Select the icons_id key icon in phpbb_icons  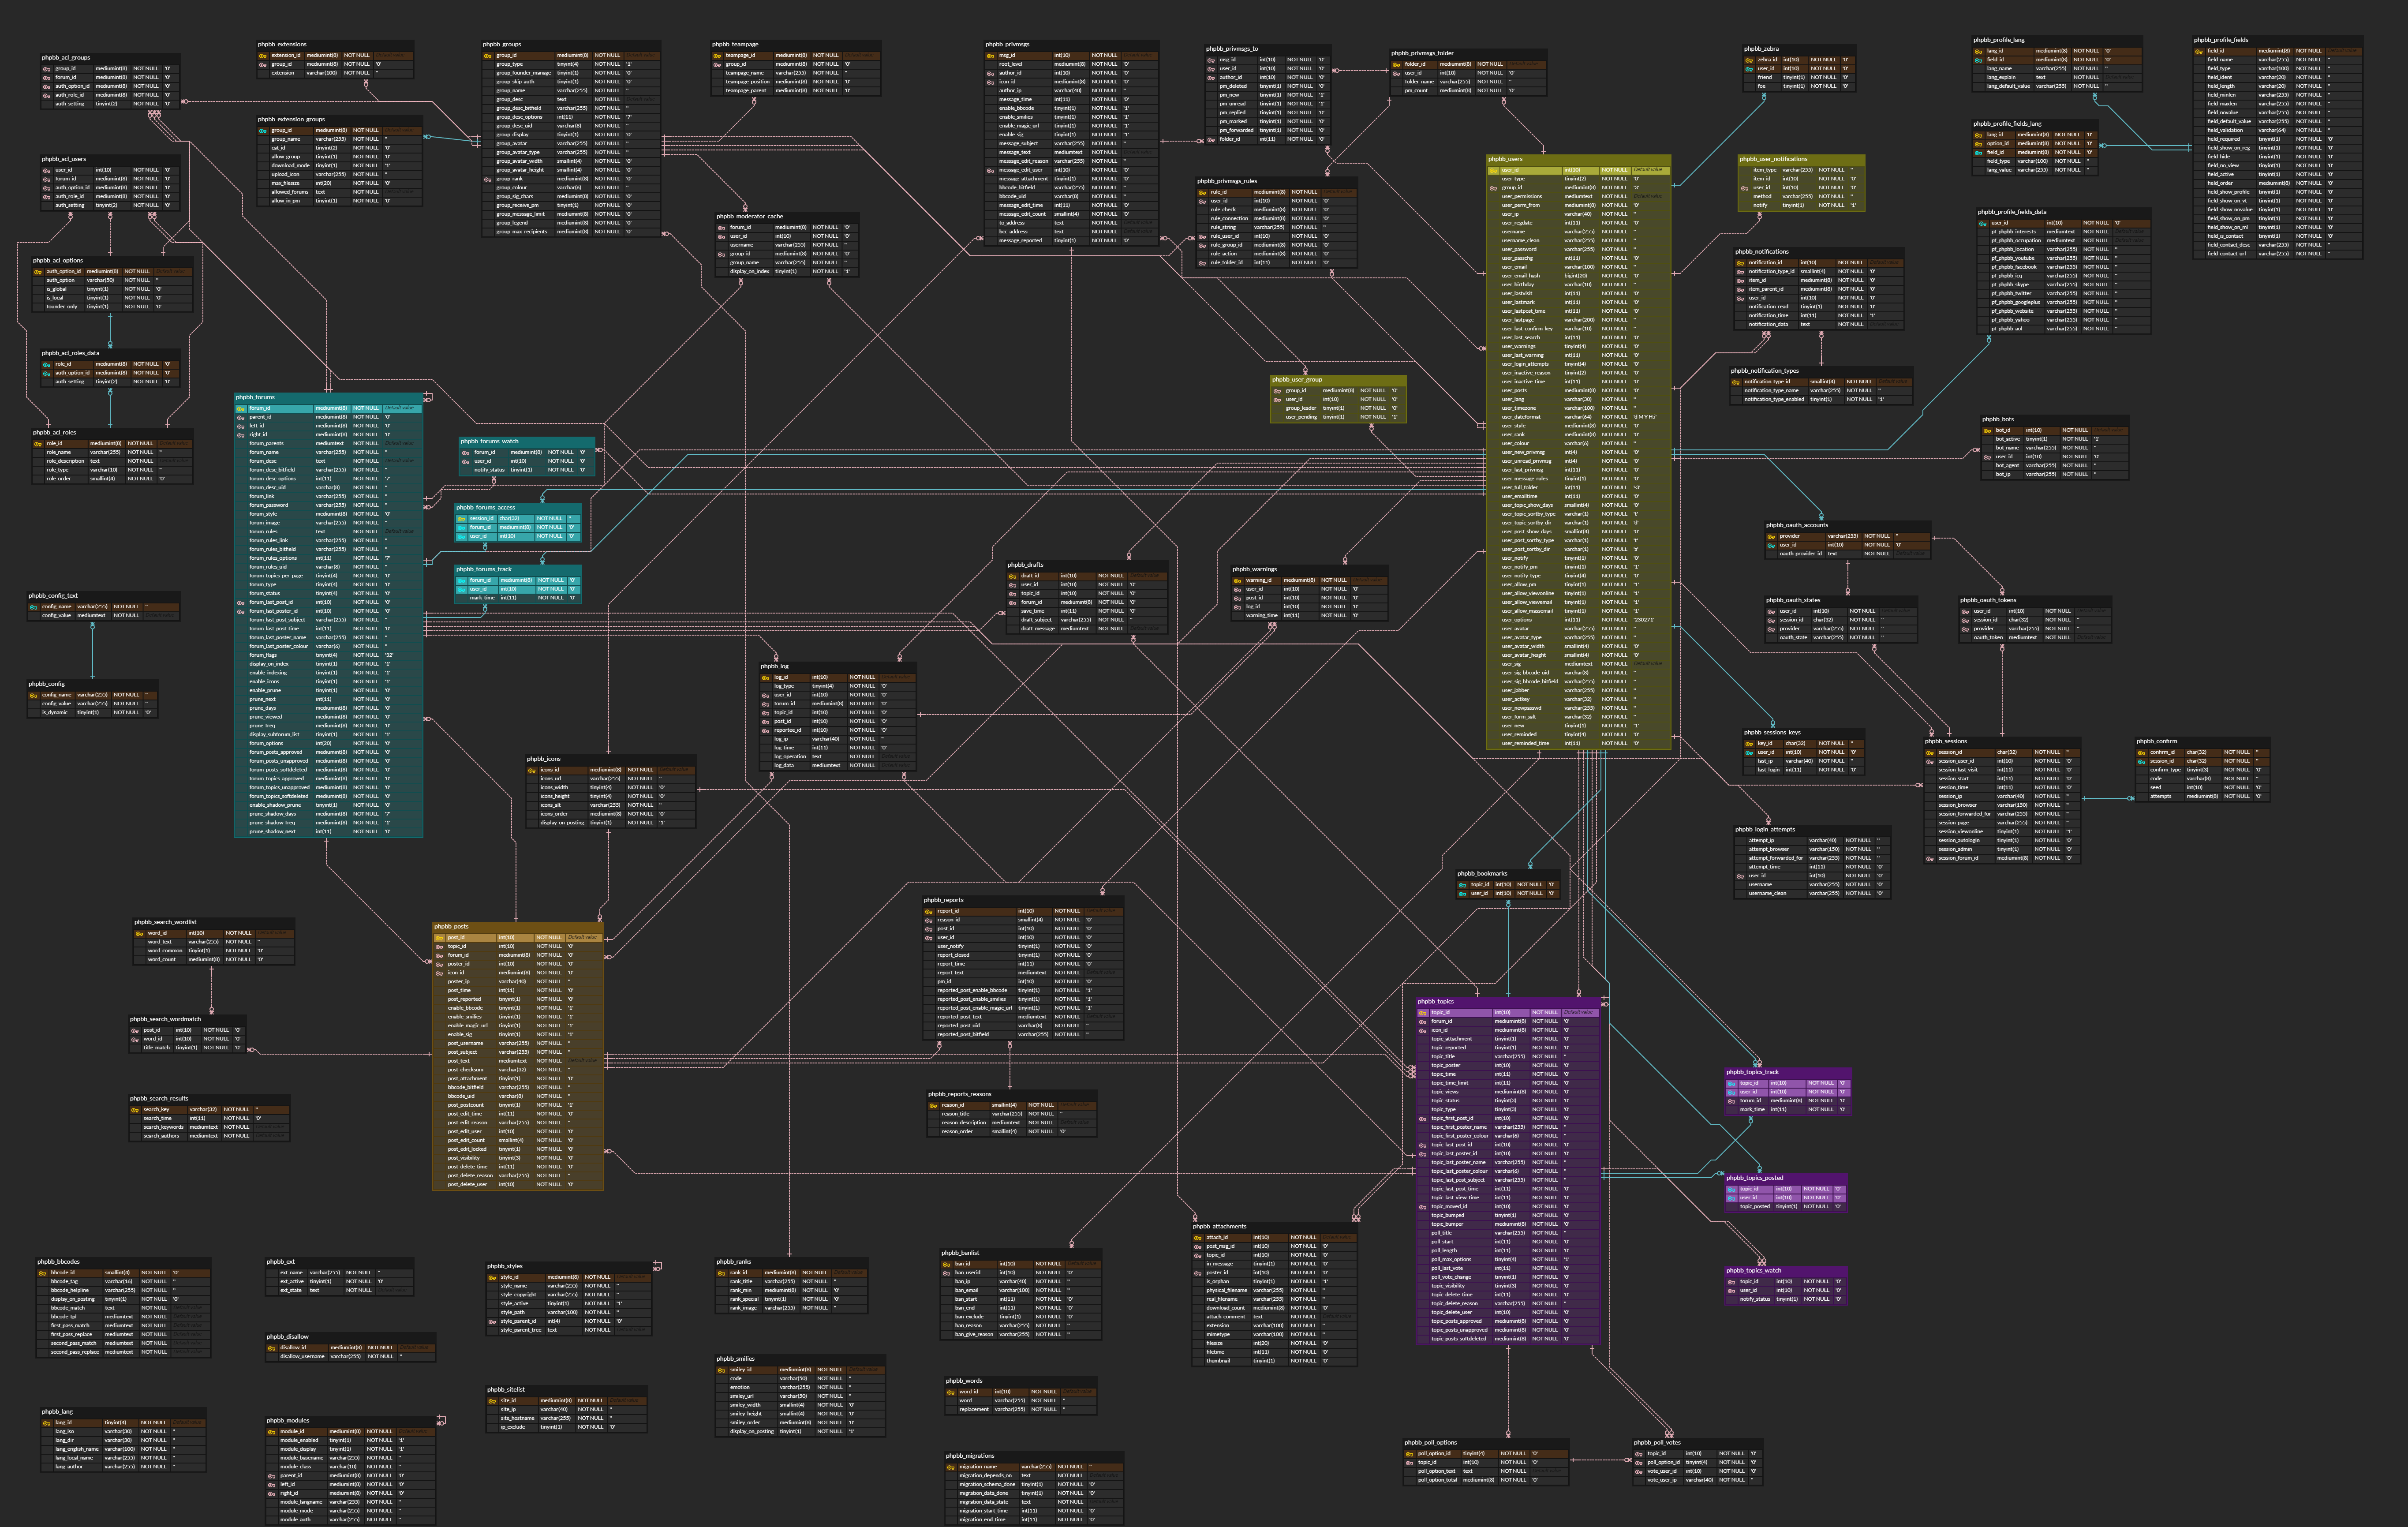[532, 770]
